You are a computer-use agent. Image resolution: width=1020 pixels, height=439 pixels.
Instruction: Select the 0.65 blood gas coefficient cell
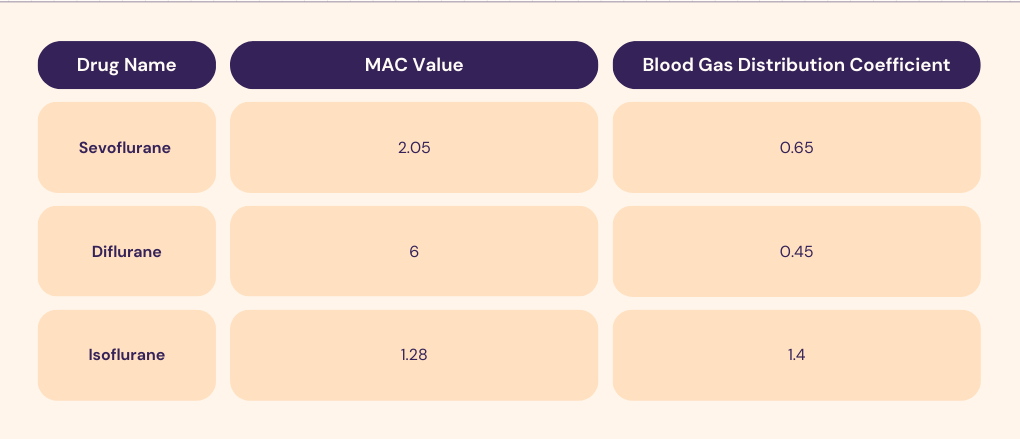(x=796, y=147)
